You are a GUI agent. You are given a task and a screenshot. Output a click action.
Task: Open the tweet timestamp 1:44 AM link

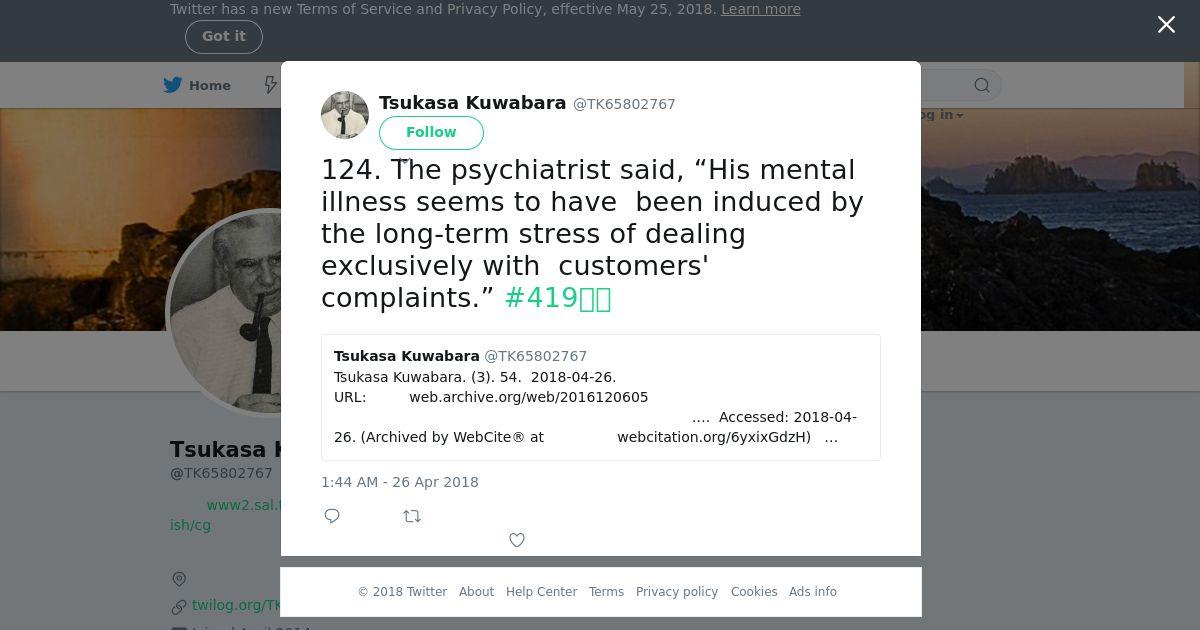coord(400,482)
